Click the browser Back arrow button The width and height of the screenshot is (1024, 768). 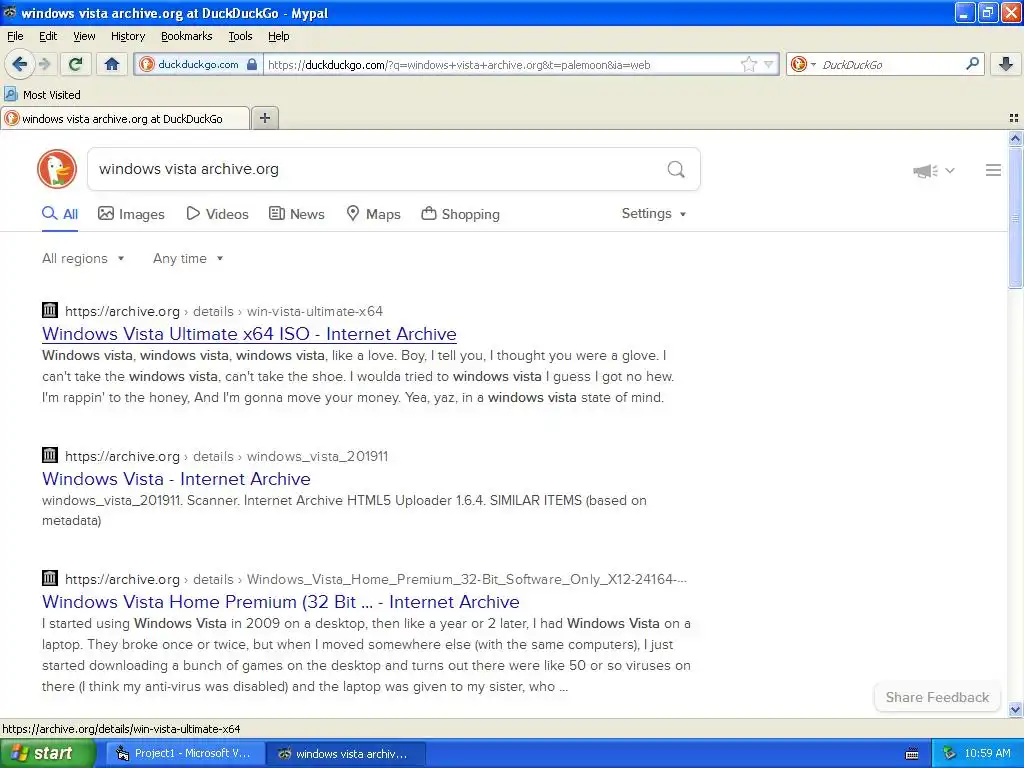pyautogui.click(x=20, y=64)
